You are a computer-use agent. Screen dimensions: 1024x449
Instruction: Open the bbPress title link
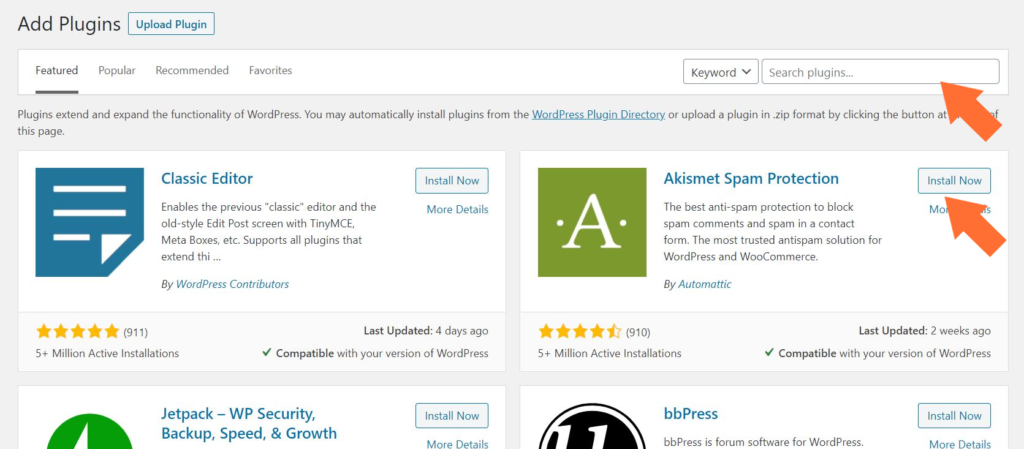tap(690, 414)
